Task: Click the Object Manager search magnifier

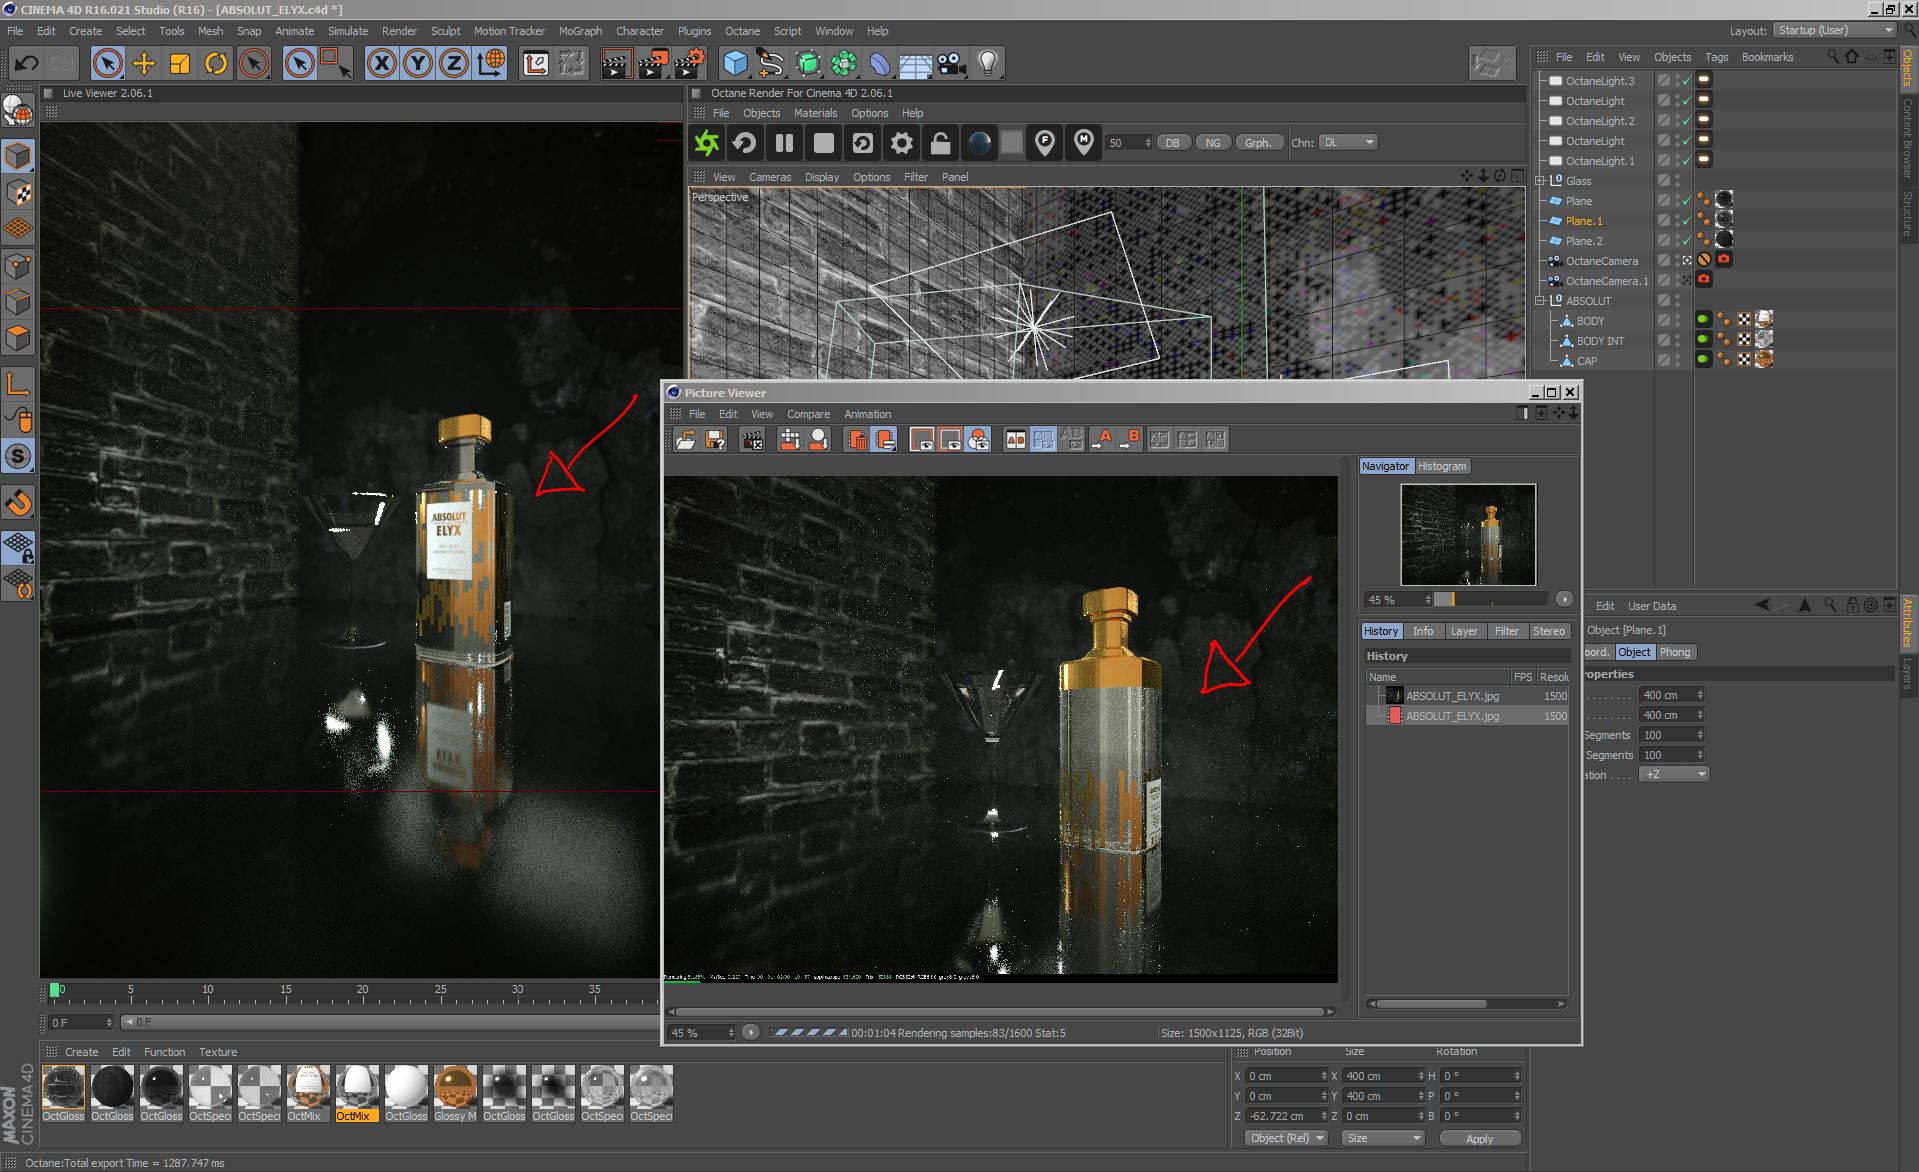Action: click(x=1833, y=57)
